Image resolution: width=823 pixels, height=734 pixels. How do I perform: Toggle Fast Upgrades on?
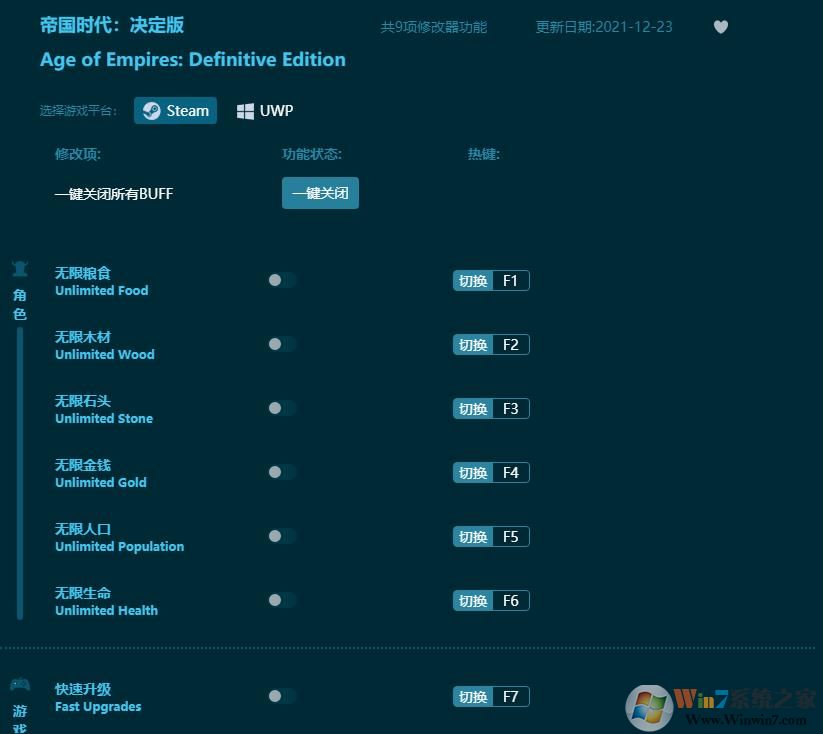click(282, 696)
